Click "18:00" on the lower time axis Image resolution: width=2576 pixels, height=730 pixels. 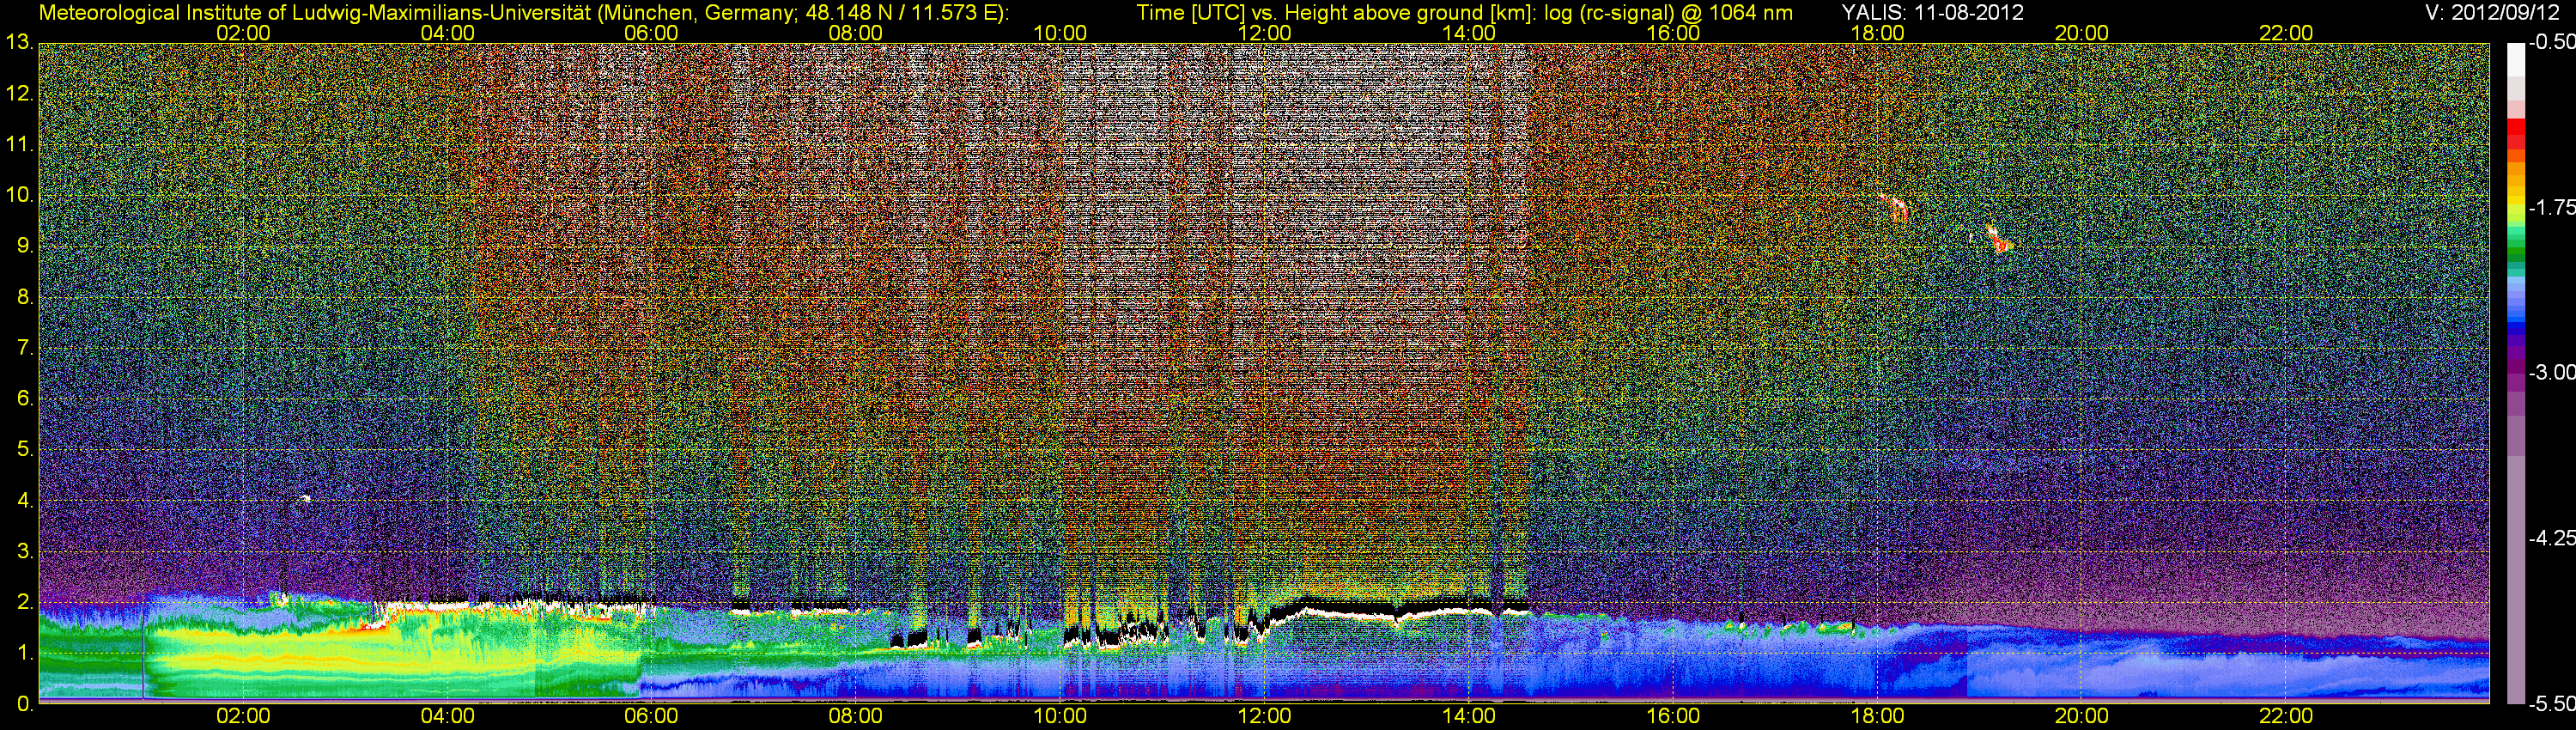point(1878,717)
